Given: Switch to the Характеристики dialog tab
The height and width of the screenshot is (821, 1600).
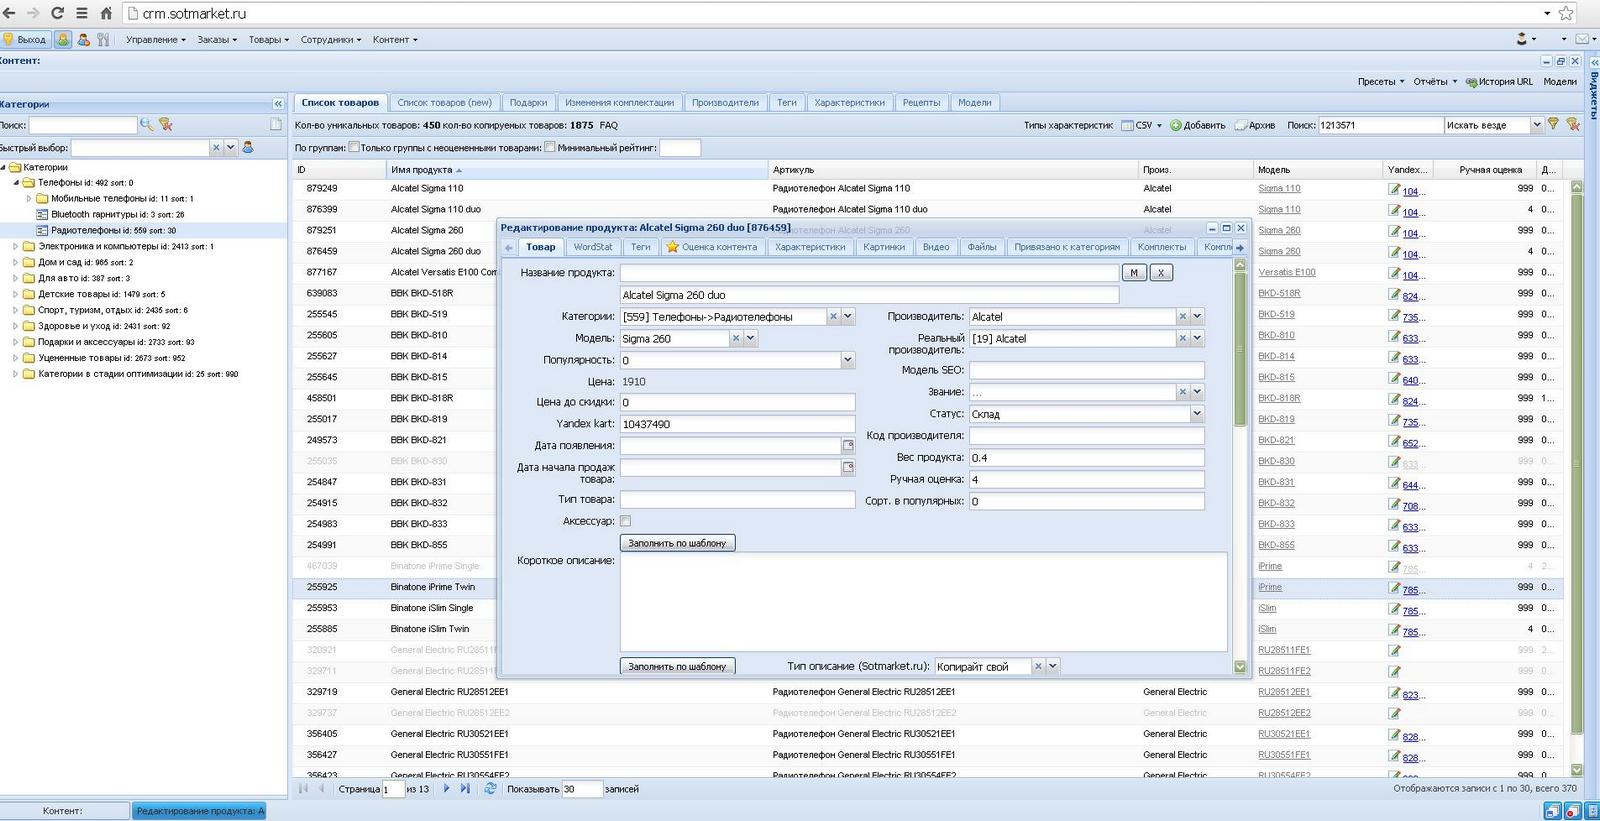Looking at the screenshot, I should point(809,247).
